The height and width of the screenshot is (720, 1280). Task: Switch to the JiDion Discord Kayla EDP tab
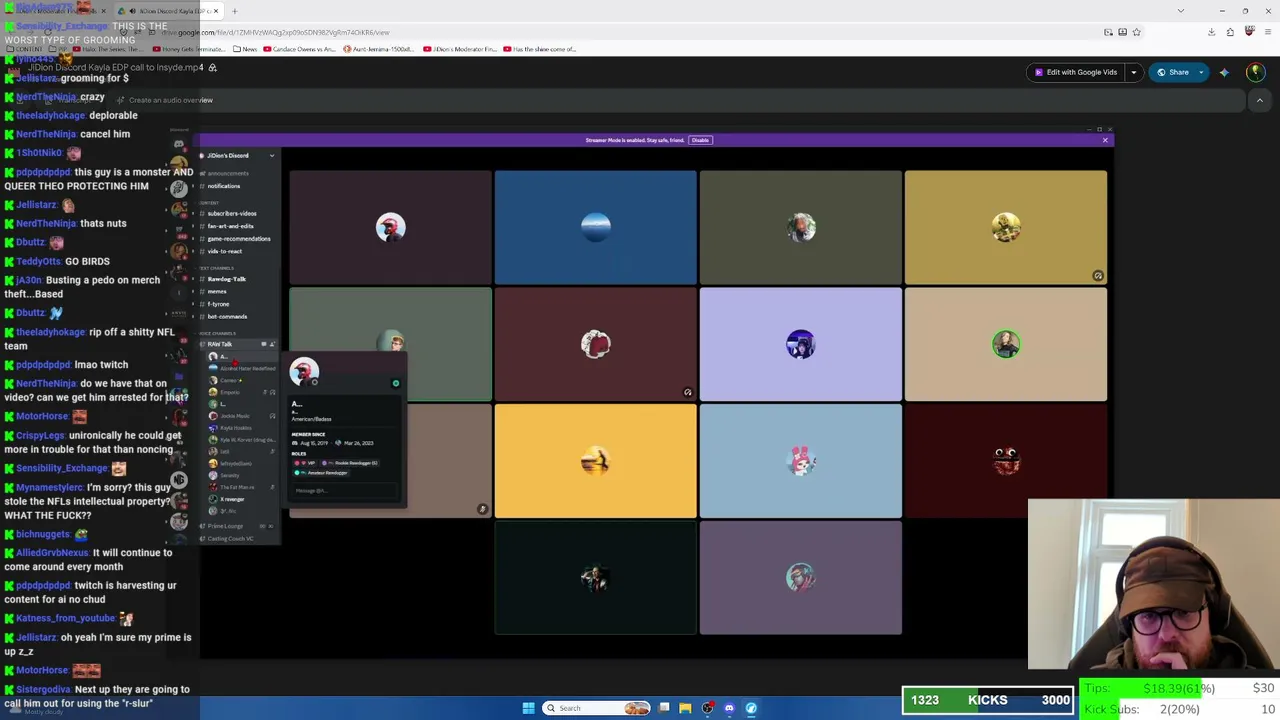coord(168,11)
